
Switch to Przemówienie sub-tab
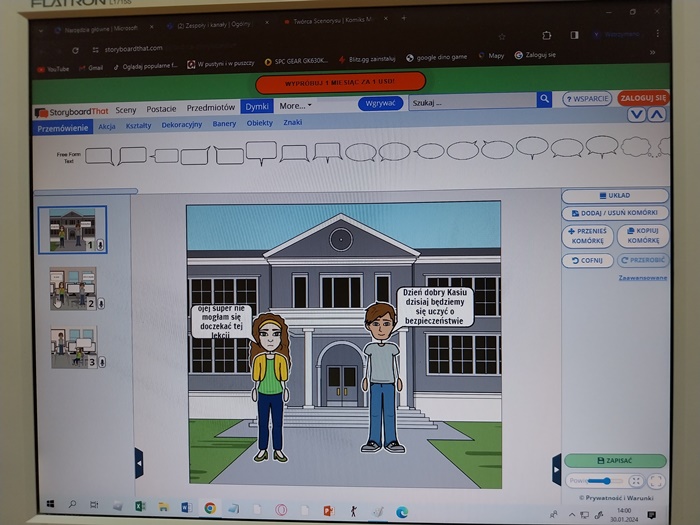coord(62,128)
